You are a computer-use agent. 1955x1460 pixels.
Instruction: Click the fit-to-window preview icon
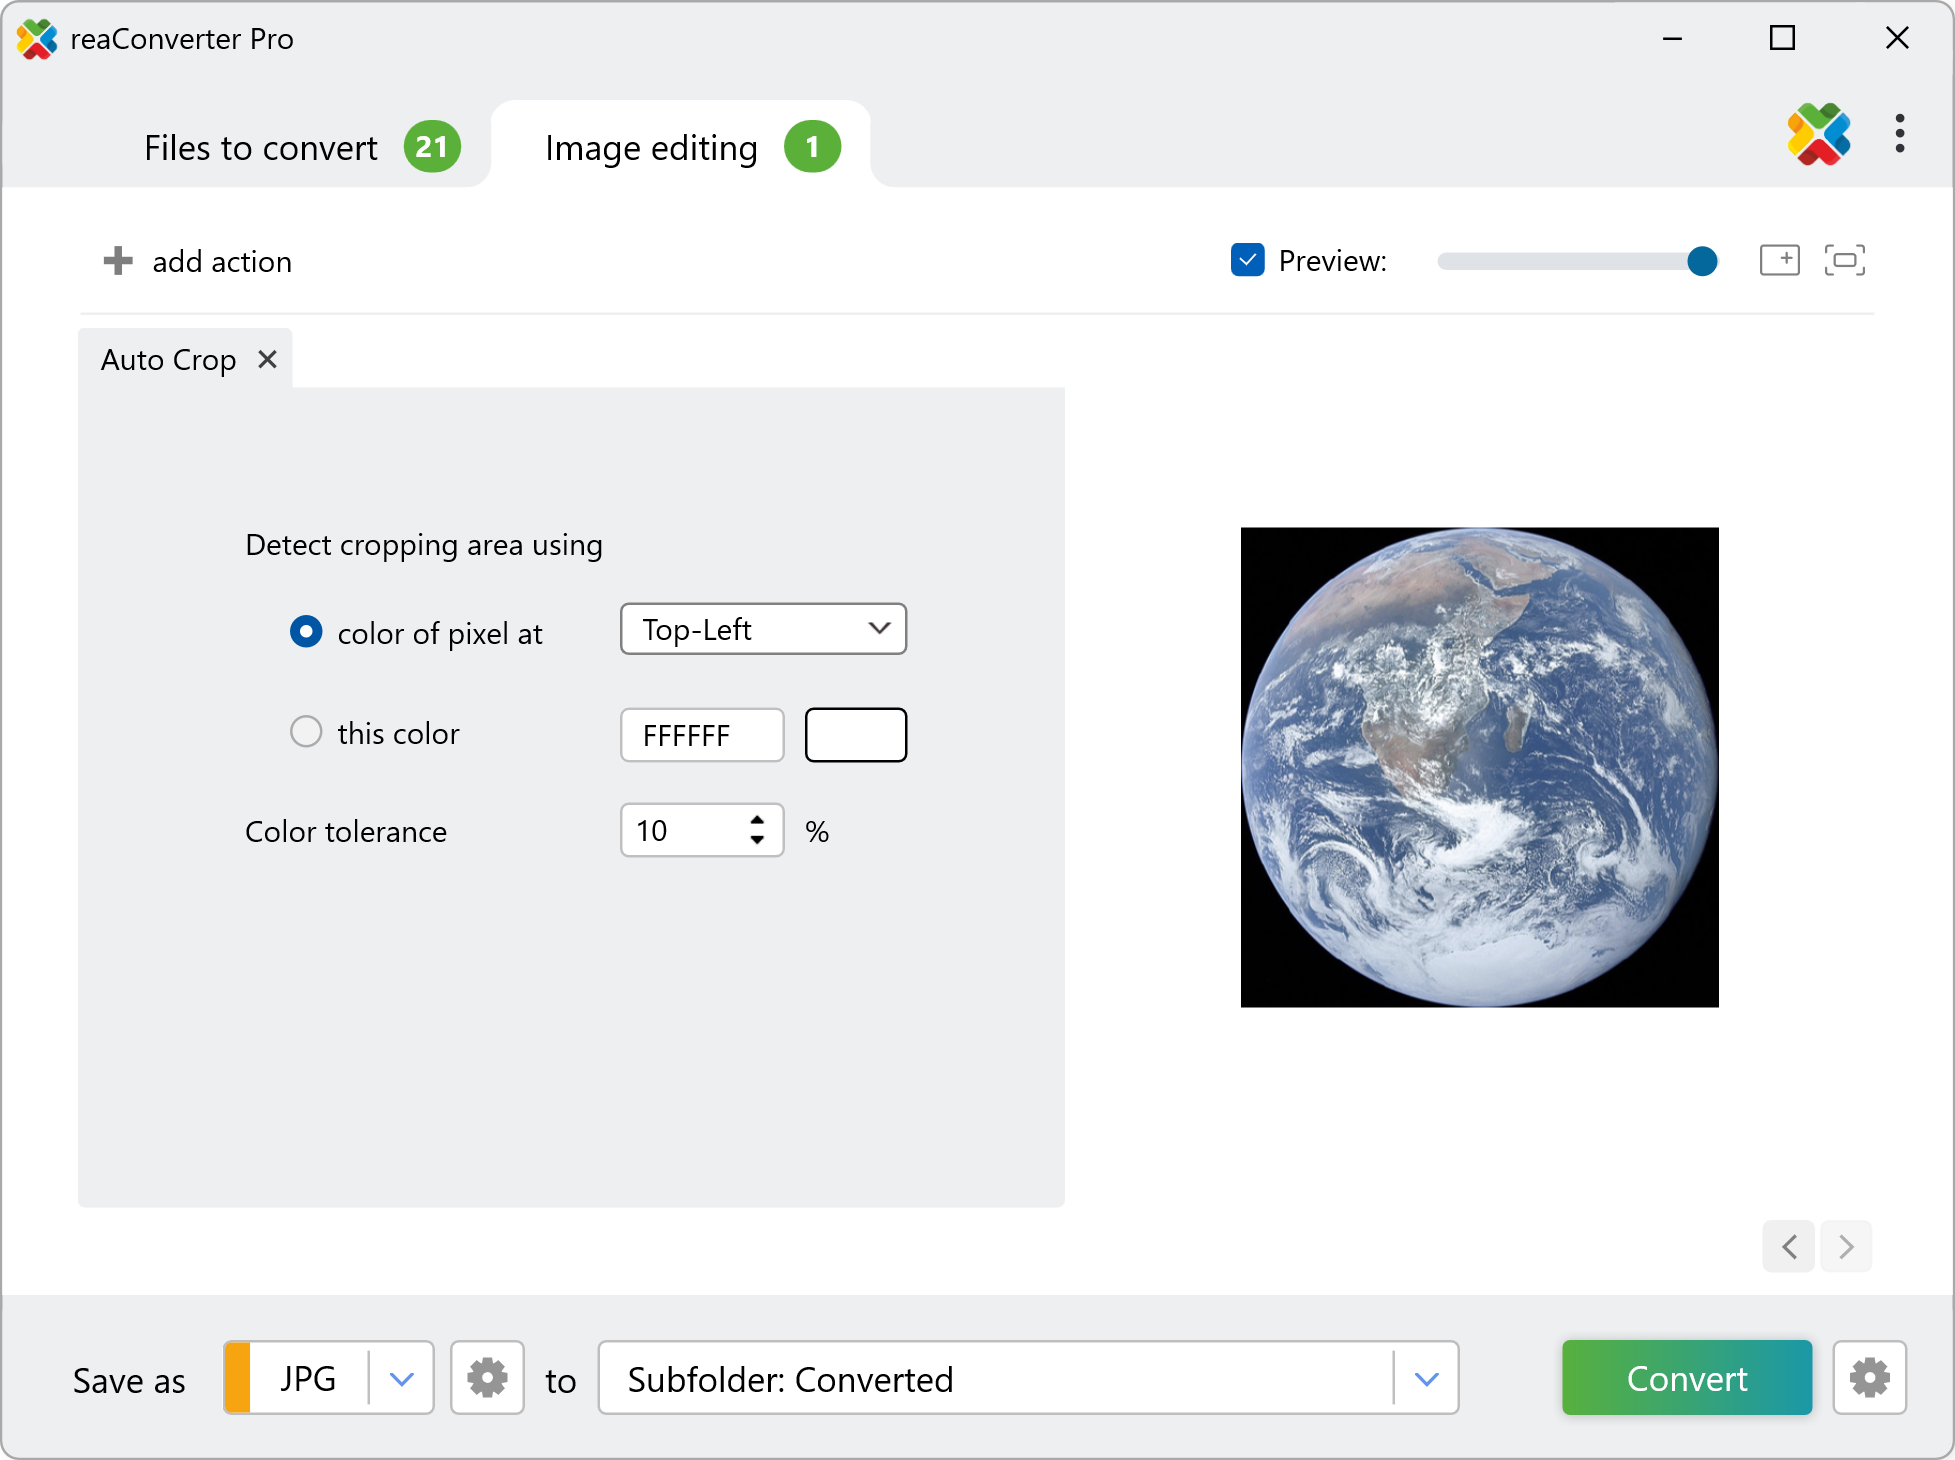tap(1844, 260)
